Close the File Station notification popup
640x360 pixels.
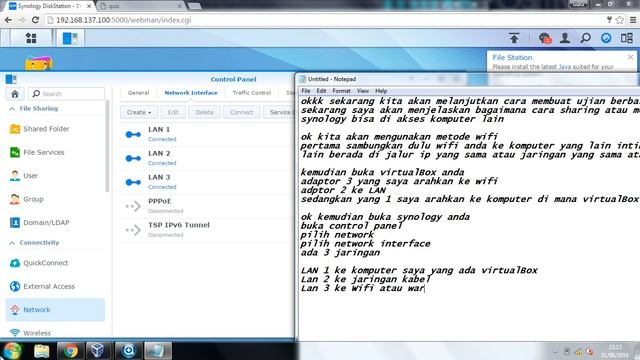click(x=631, y=57)
